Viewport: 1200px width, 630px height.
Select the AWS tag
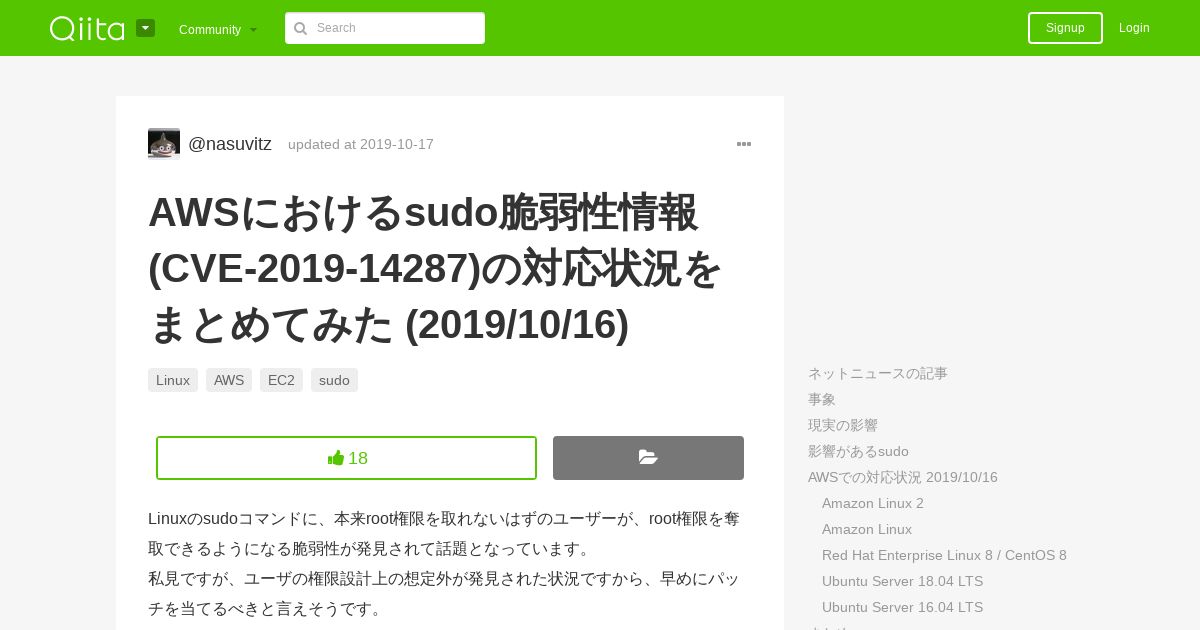[229, 380]
